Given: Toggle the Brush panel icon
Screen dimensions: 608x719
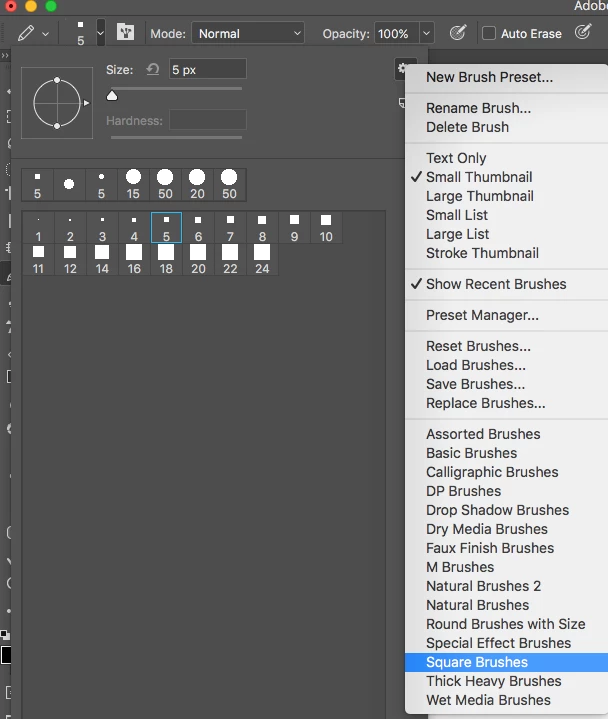Looking at the screenshot, I should (x=125, y=33).
